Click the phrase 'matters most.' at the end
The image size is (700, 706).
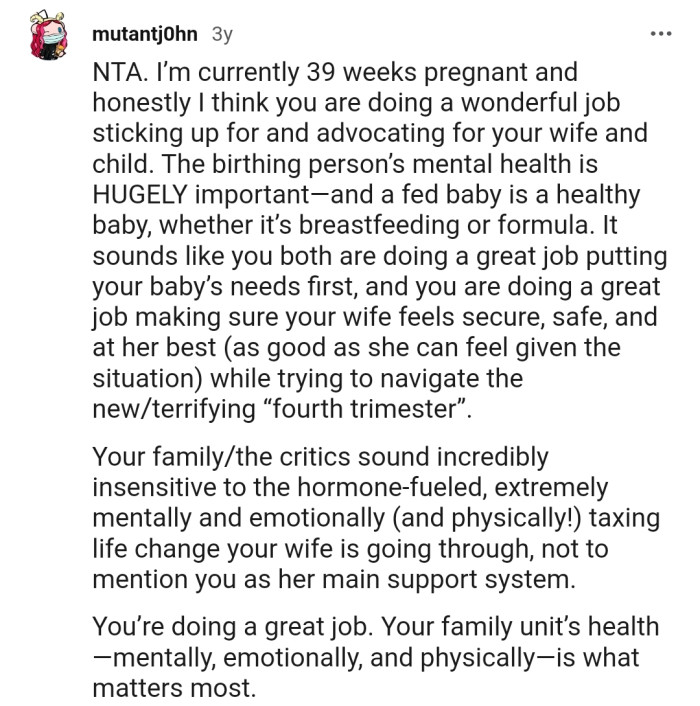174,688
